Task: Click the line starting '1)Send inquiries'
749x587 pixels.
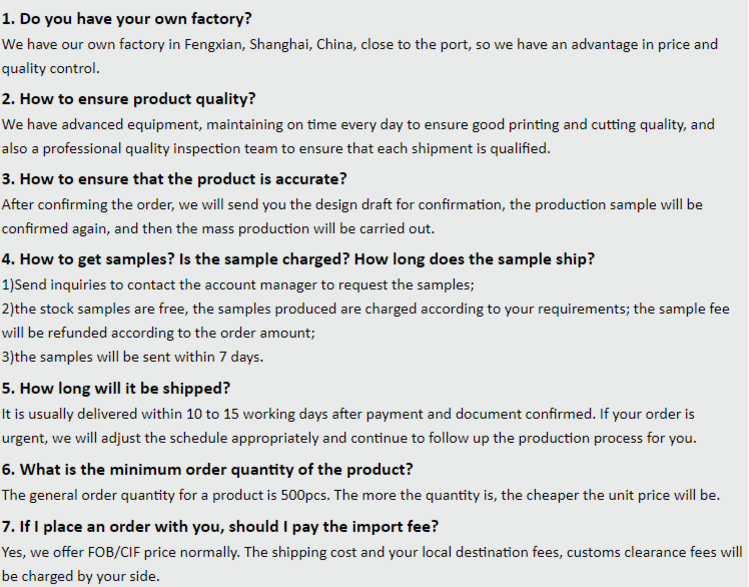Action: 238,285
